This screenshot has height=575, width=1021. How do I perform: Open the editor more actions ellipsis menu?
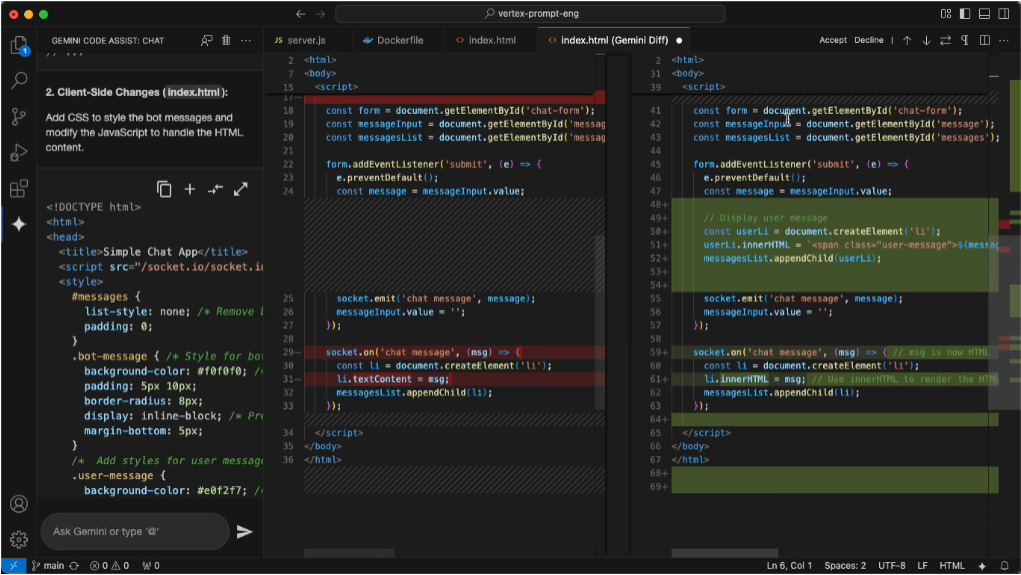[x=1005, y=41]
